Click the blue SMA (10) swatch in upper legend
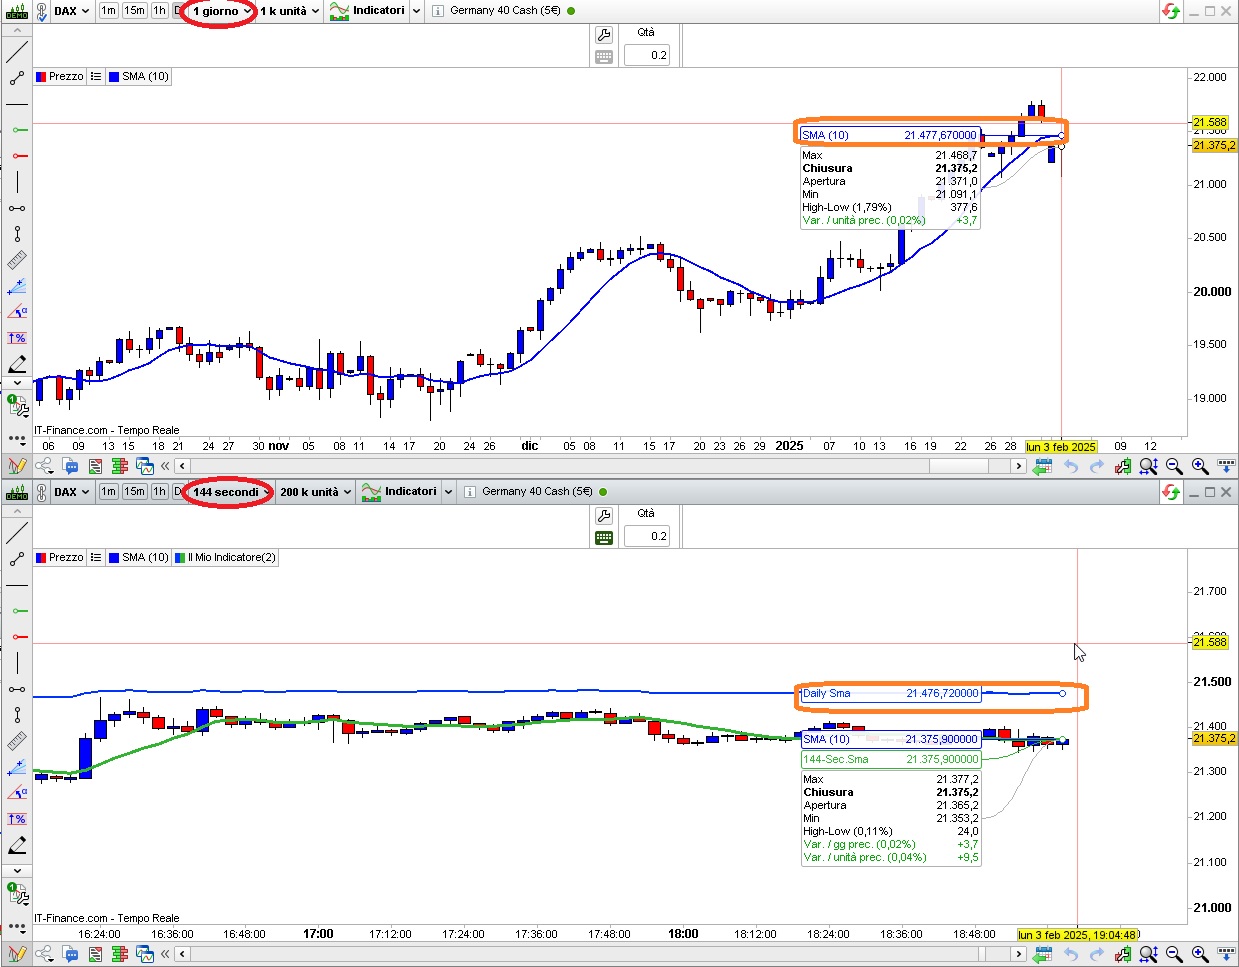The height and width of the screenshot is (967, 1239). [x=114, y=77]
